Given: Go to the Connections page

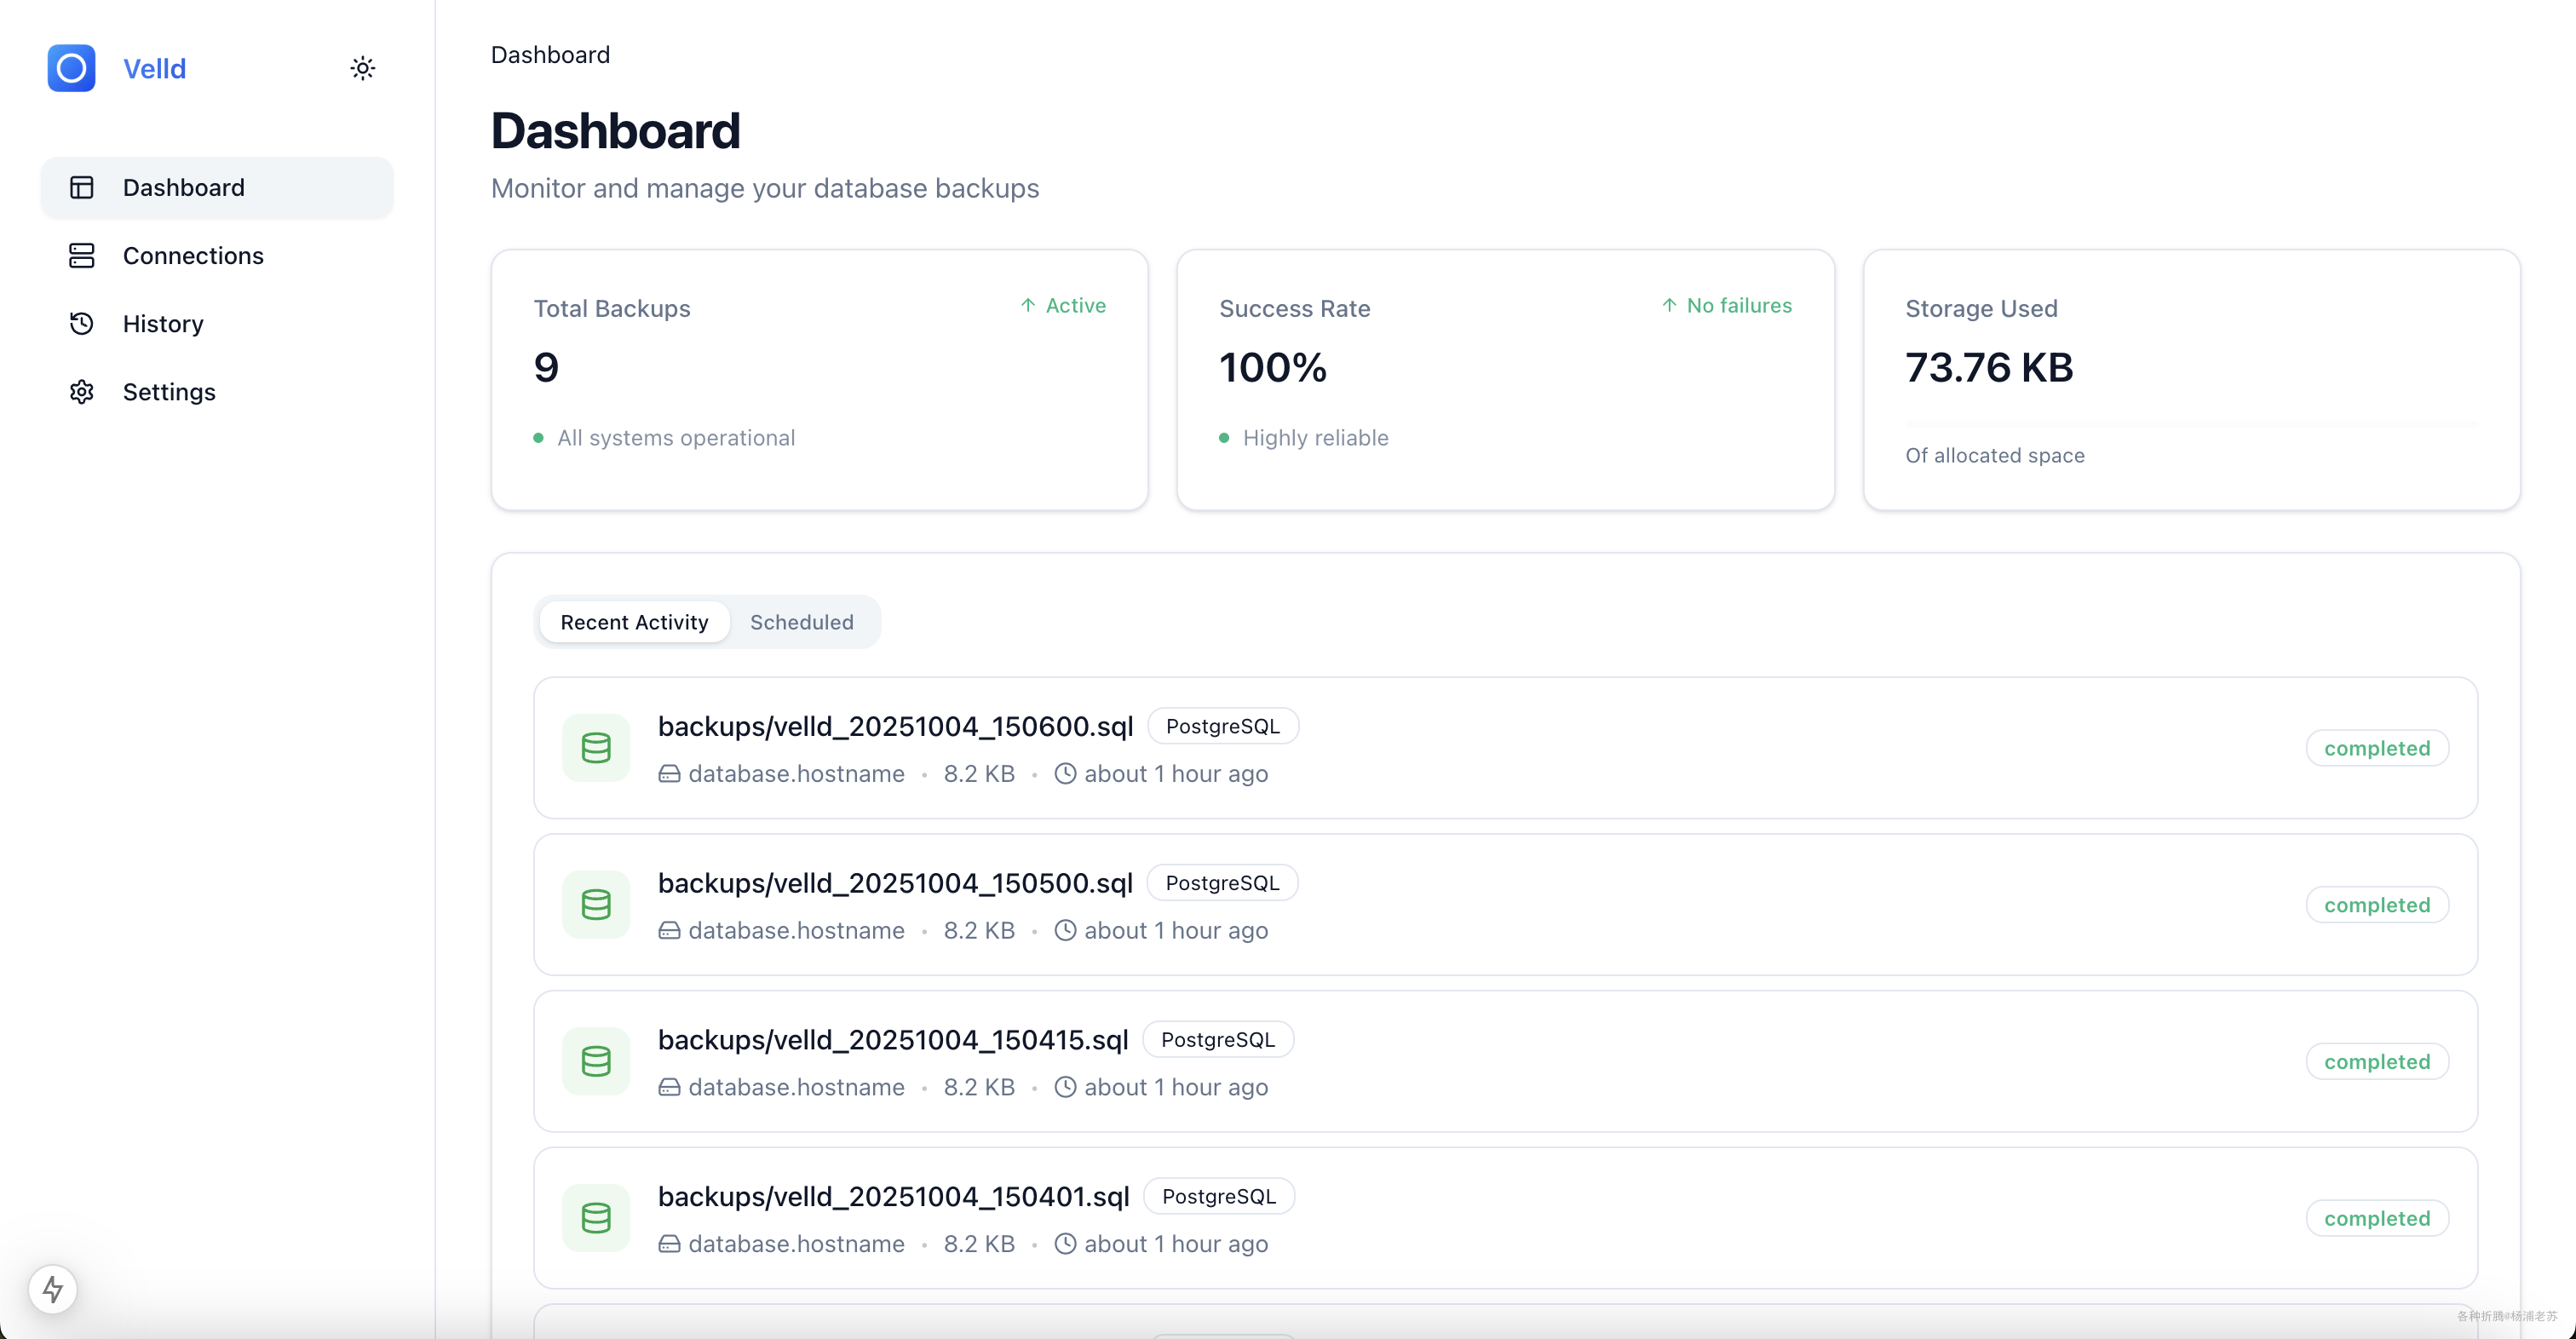Looking at the screenshot, I should point(193,255).
